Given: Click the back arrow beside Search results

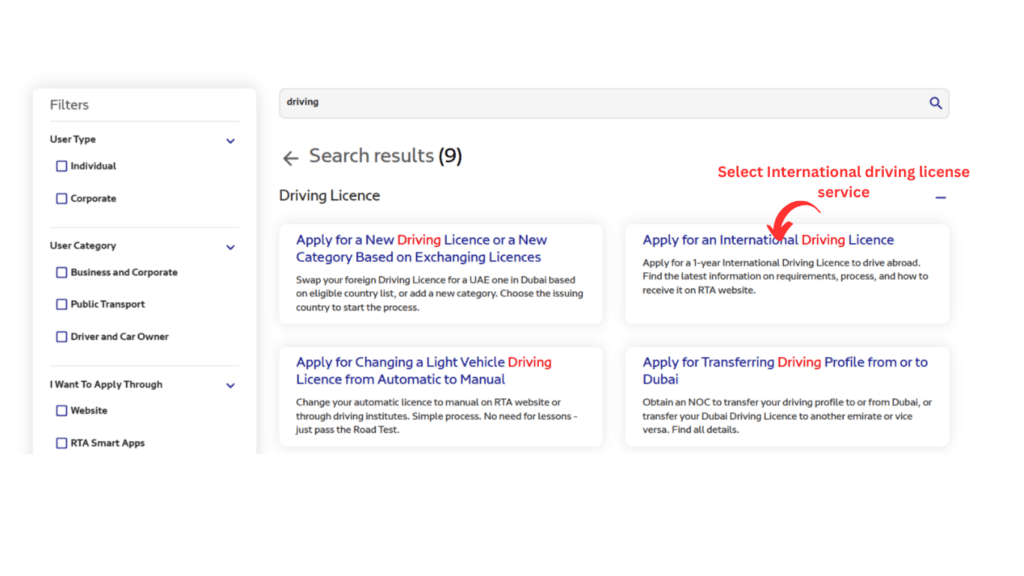Looking at the screenshot, I should pos(290,157).
